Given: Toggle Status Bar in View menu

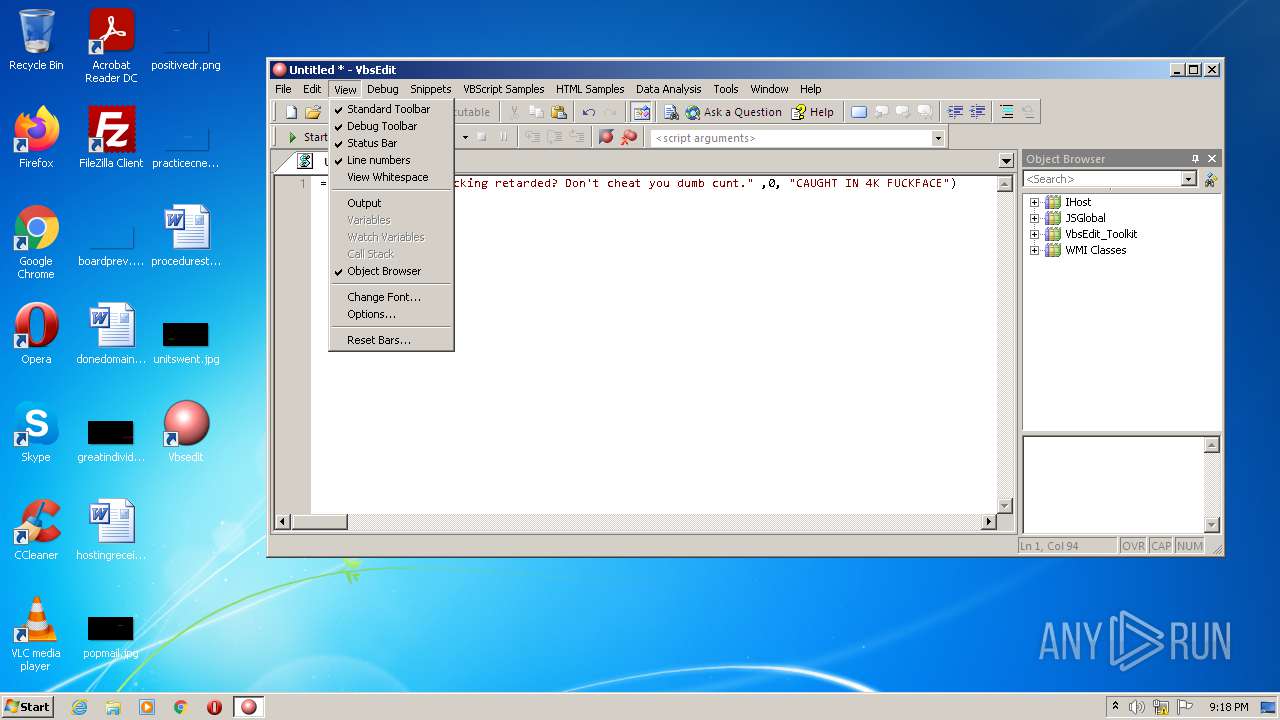Looking at the screenshot, I should (391, 143).
